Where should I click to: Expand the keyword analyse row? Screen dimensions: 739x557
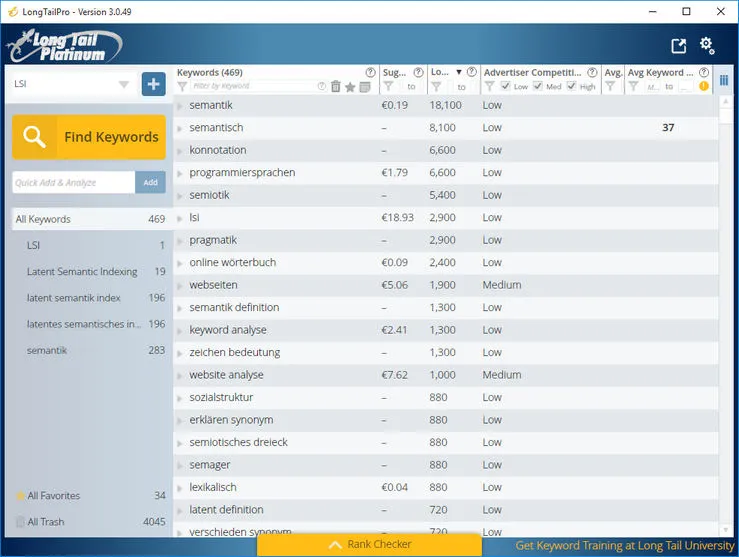(x=180, y=331)
